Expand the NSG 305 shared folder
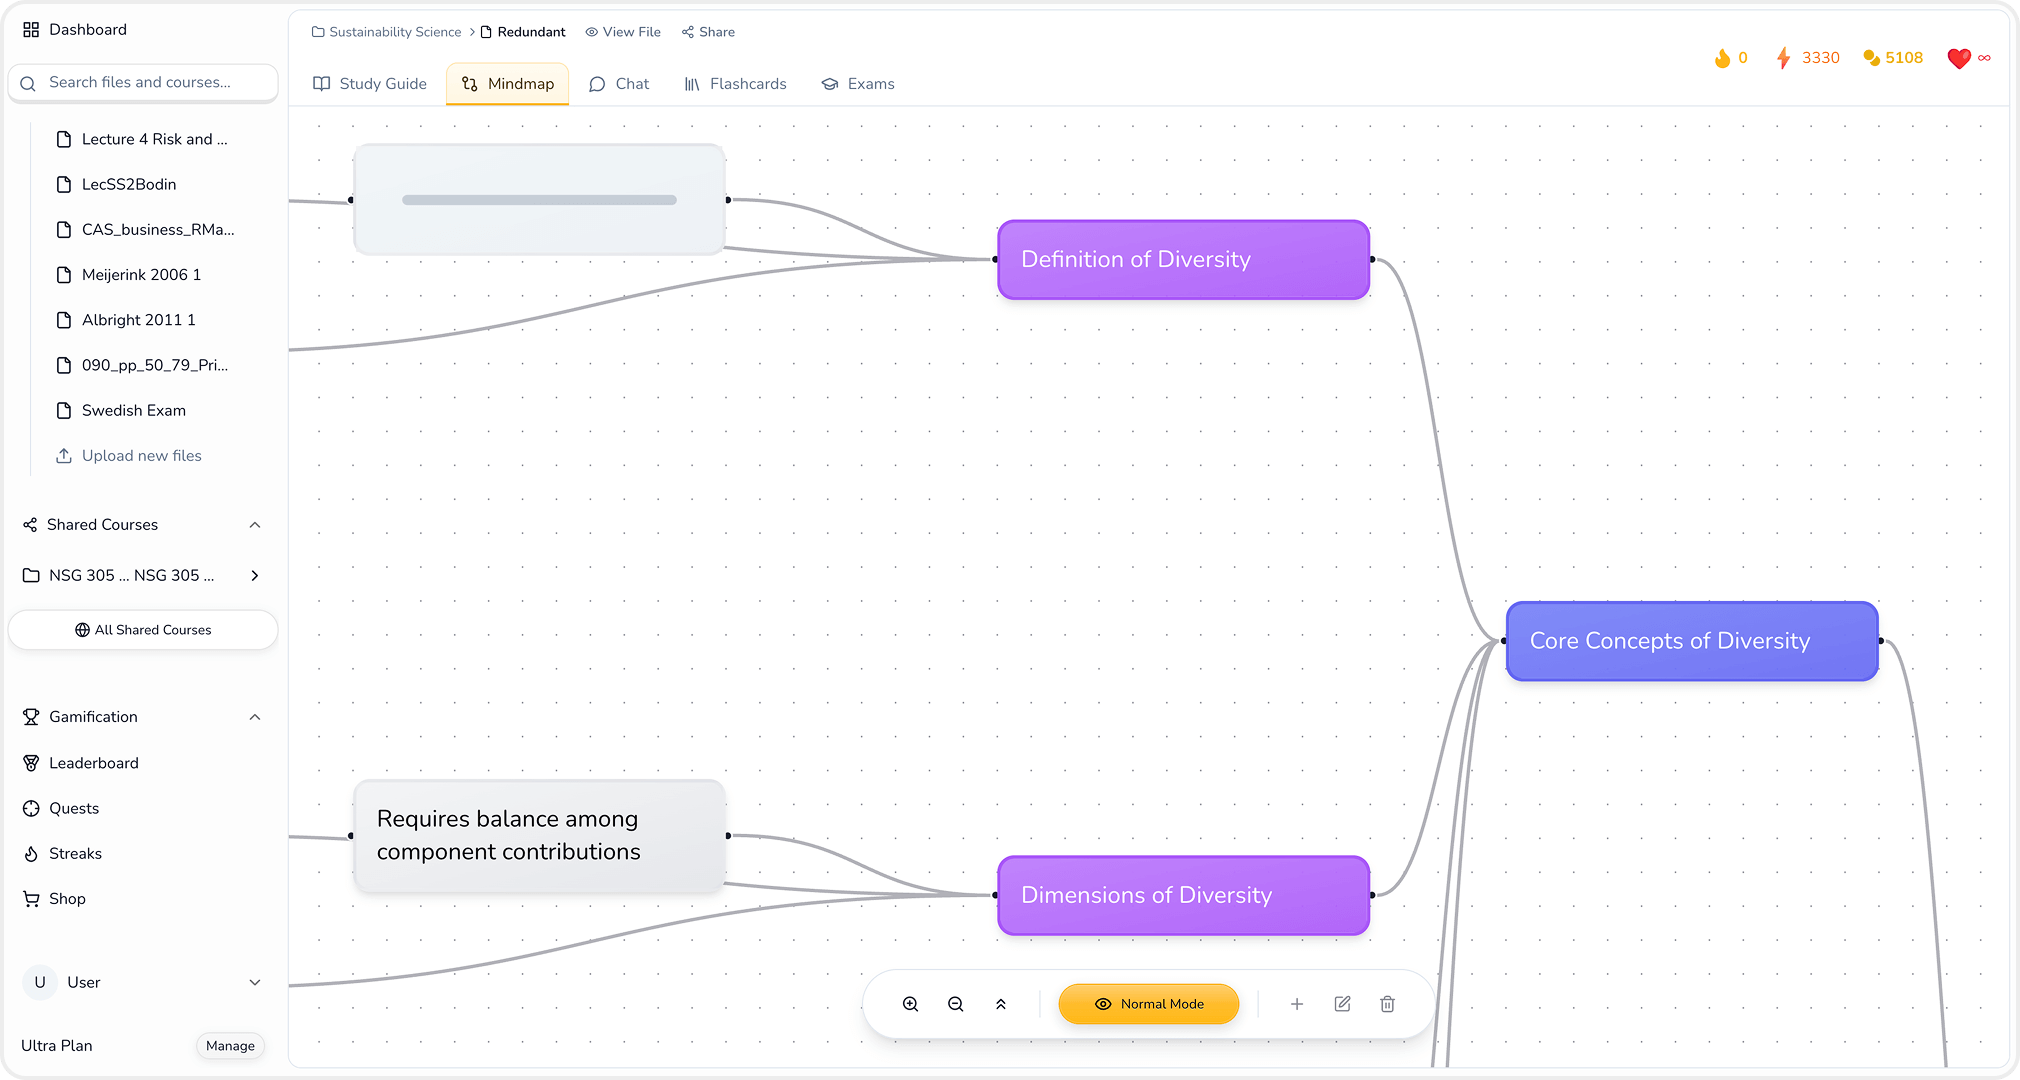Screen dimensions: 2020x1080 coord(255,575)
